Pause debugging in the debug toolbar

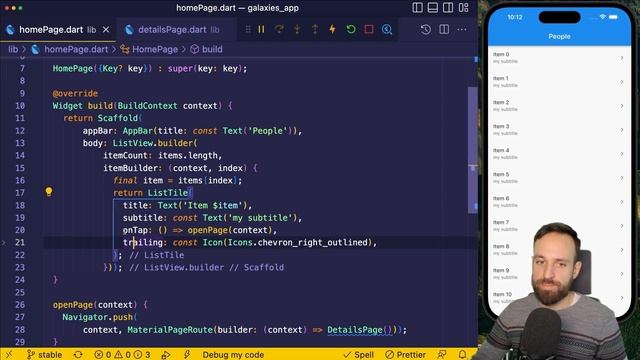point(261,29)
